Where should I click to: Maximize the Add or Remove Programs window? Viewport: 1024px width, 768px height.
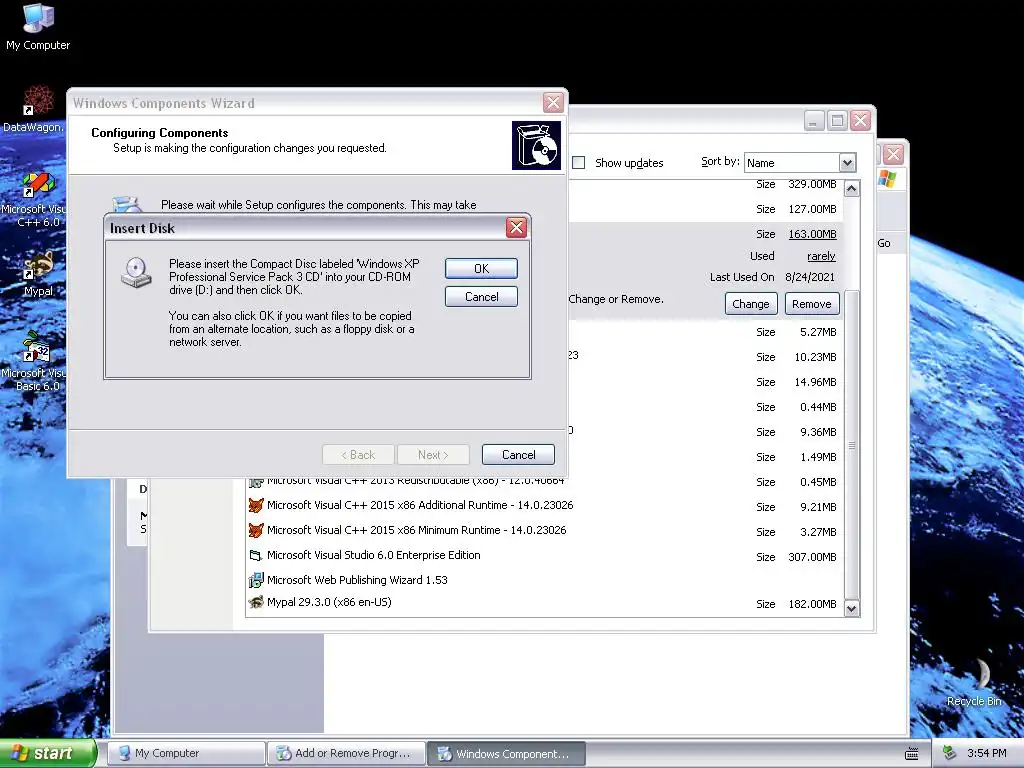click(837, 121)
